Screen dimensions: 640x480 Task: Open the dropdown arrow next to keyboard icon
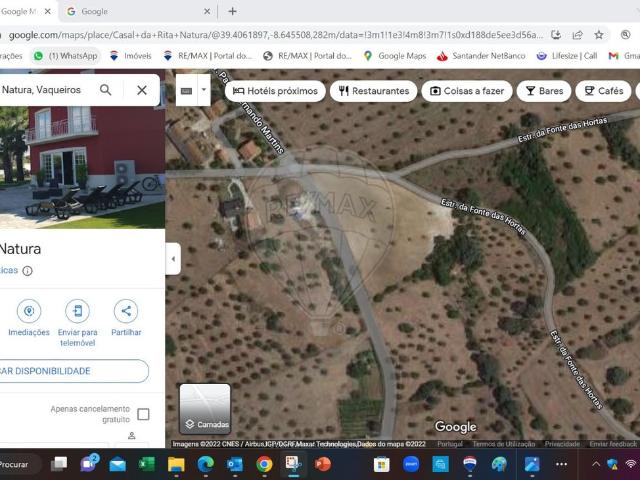pos(204,90)
